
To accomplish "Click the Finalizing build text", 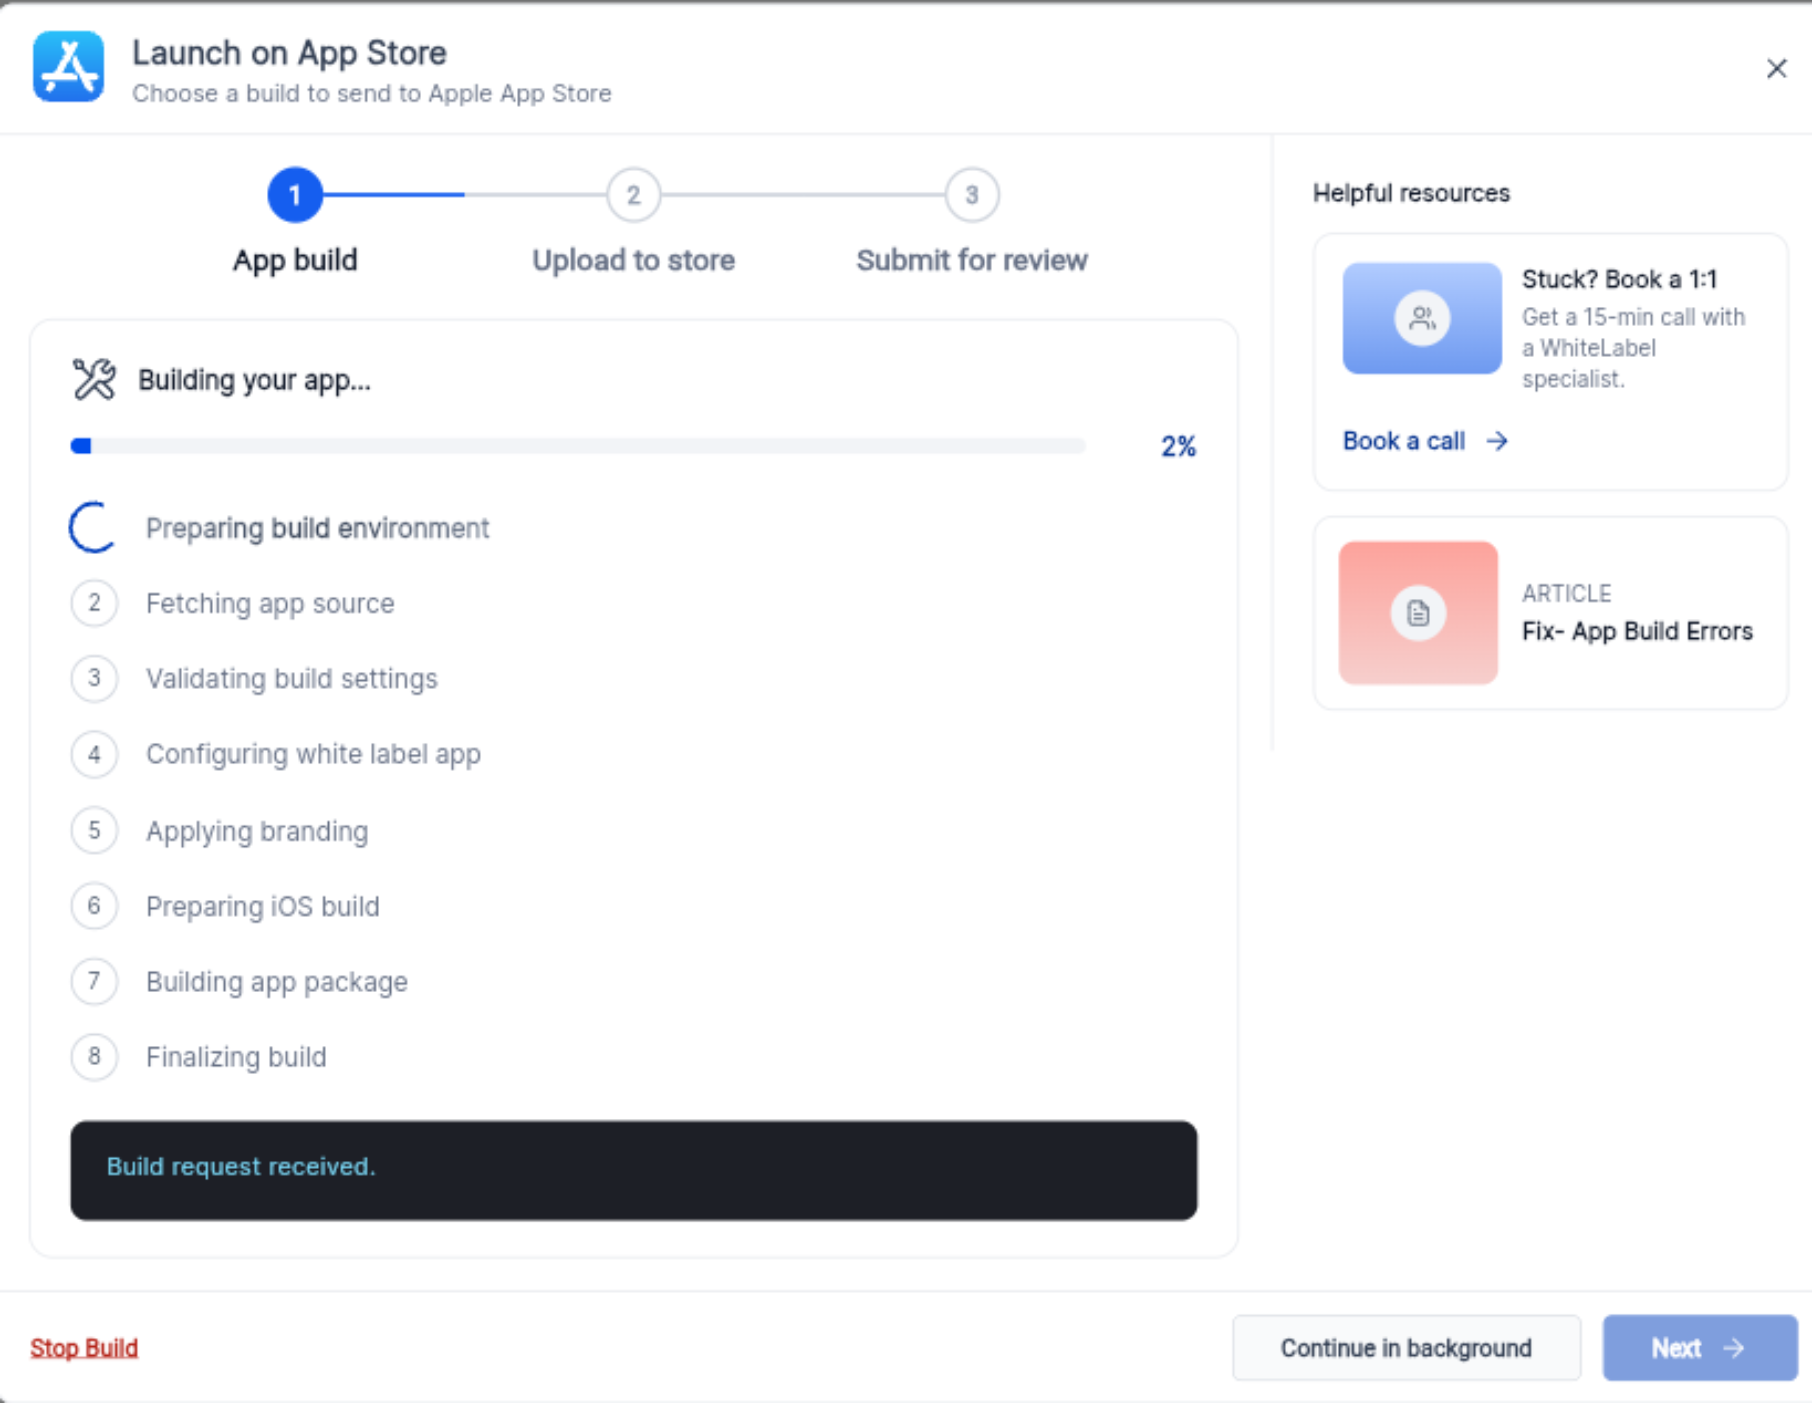I will 236,1057.
